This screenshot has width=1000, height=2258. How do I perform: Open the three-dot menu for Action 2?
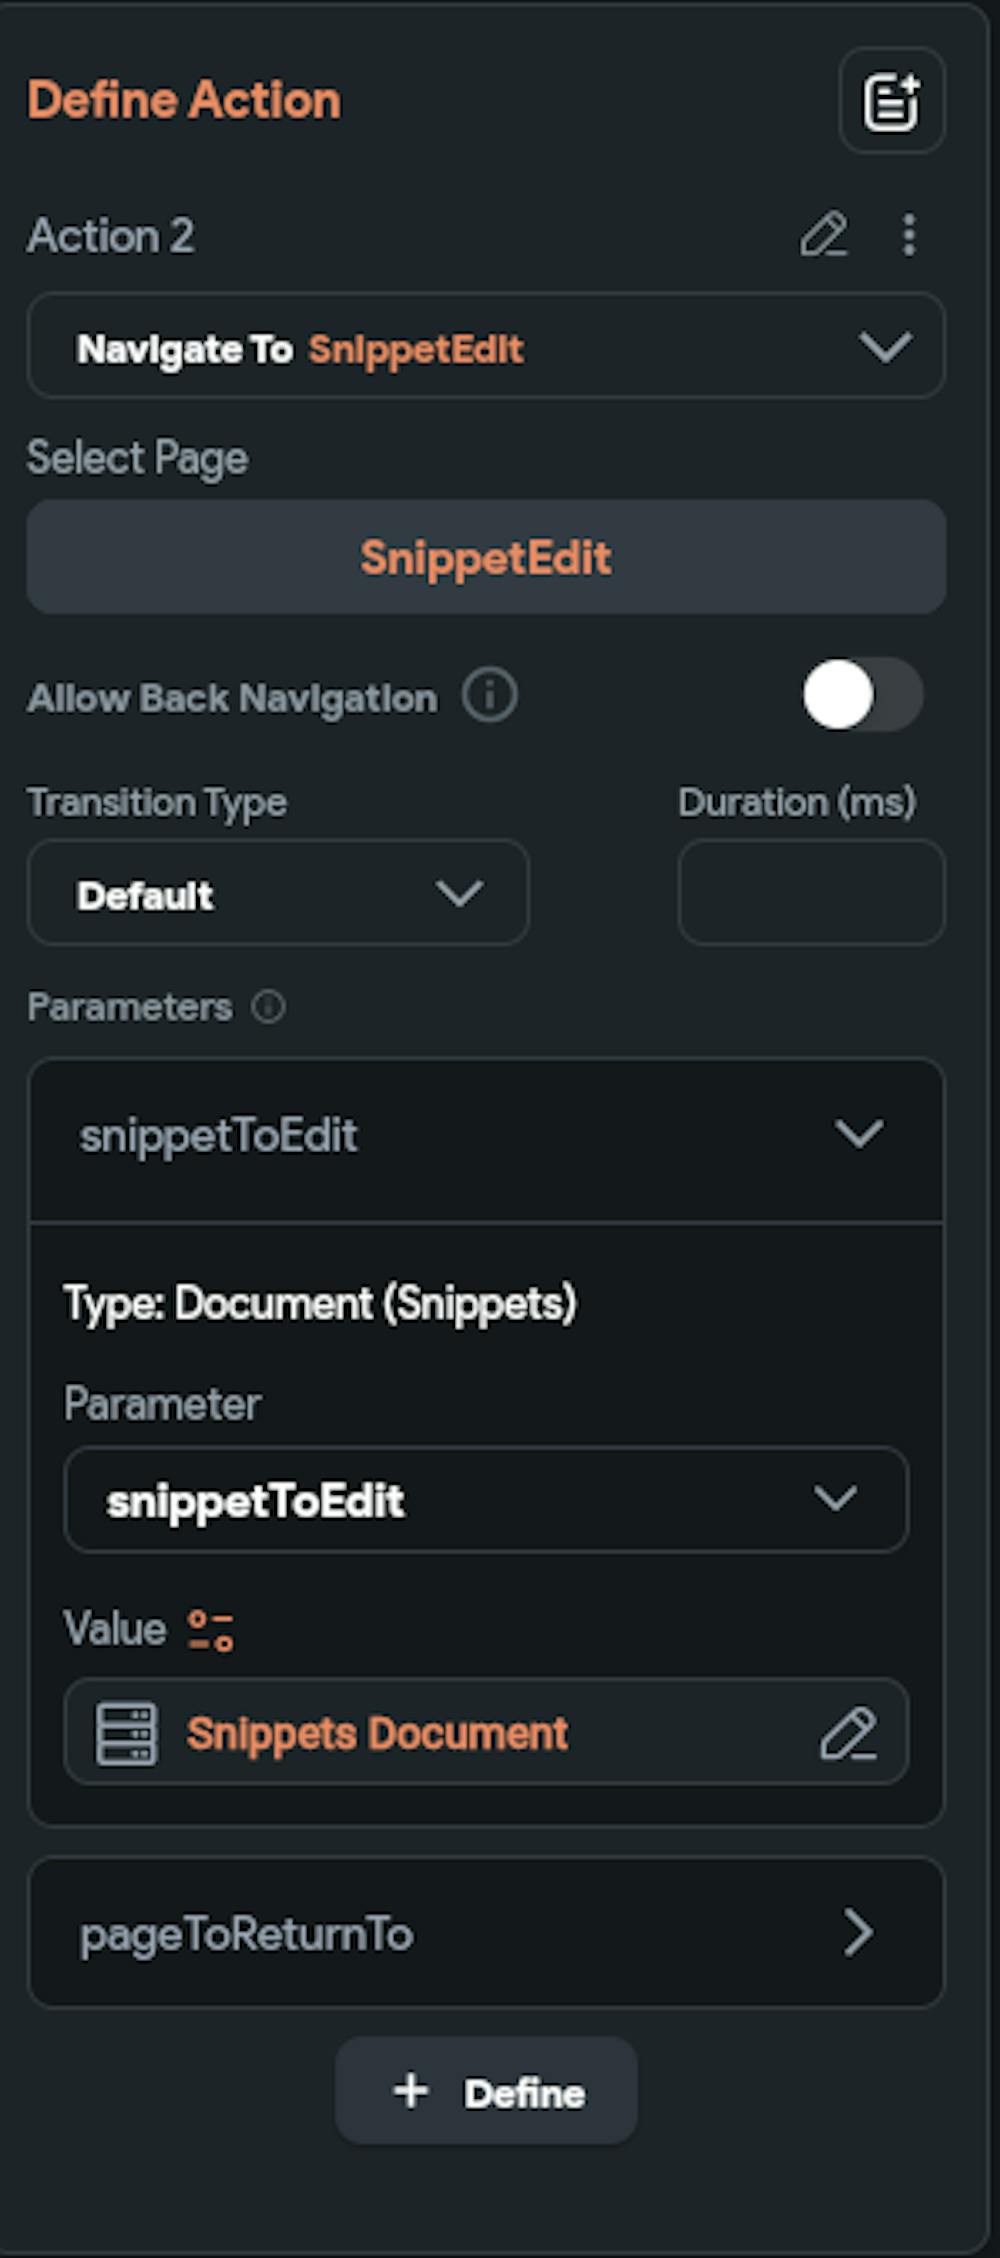[x=908, y=236]
